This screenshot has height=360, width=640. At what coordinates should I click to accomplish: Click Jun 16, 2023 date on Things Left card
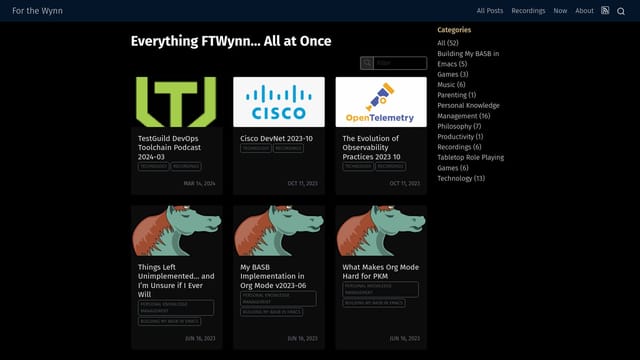(200, 338)
